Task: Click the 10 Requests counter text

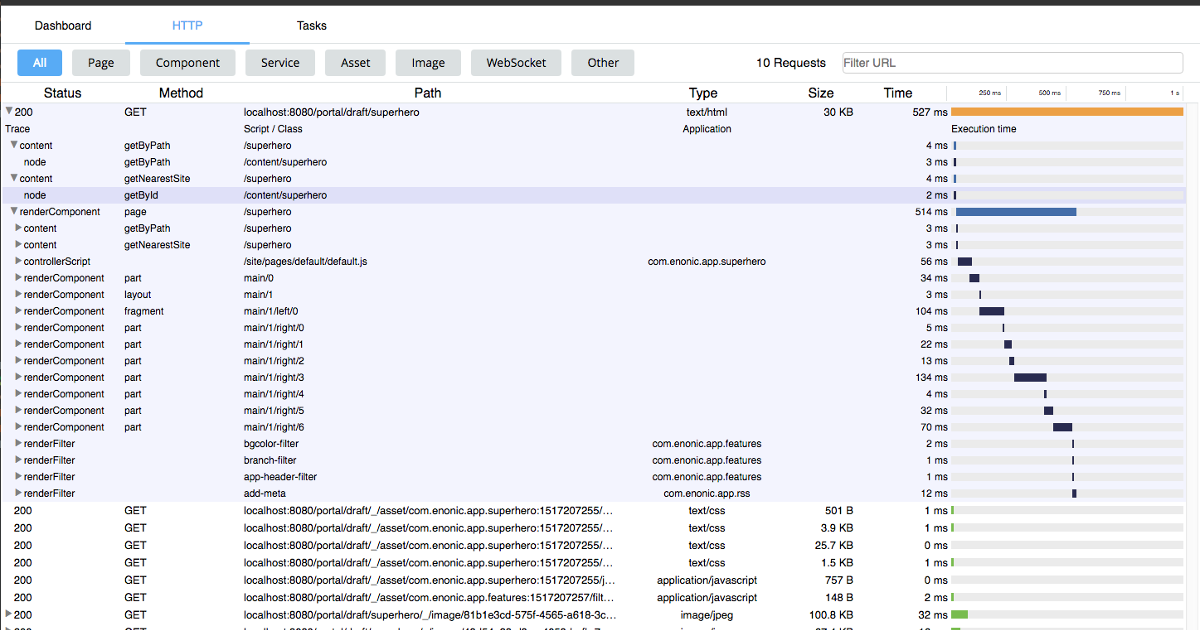Action: pos(791,63)
